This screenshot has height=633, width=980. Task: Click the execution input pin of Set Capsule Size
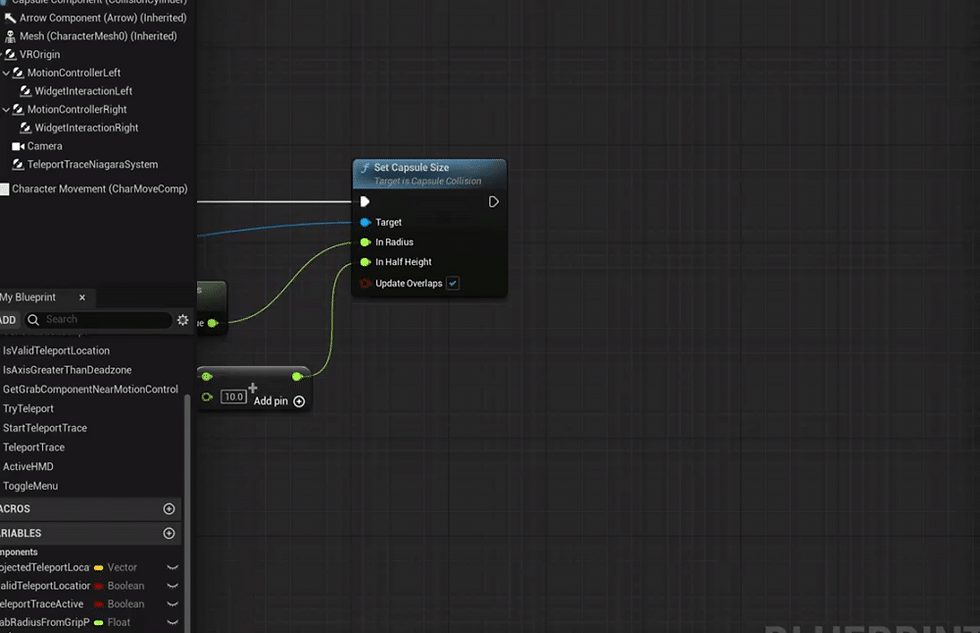click(x=365, y=202)
